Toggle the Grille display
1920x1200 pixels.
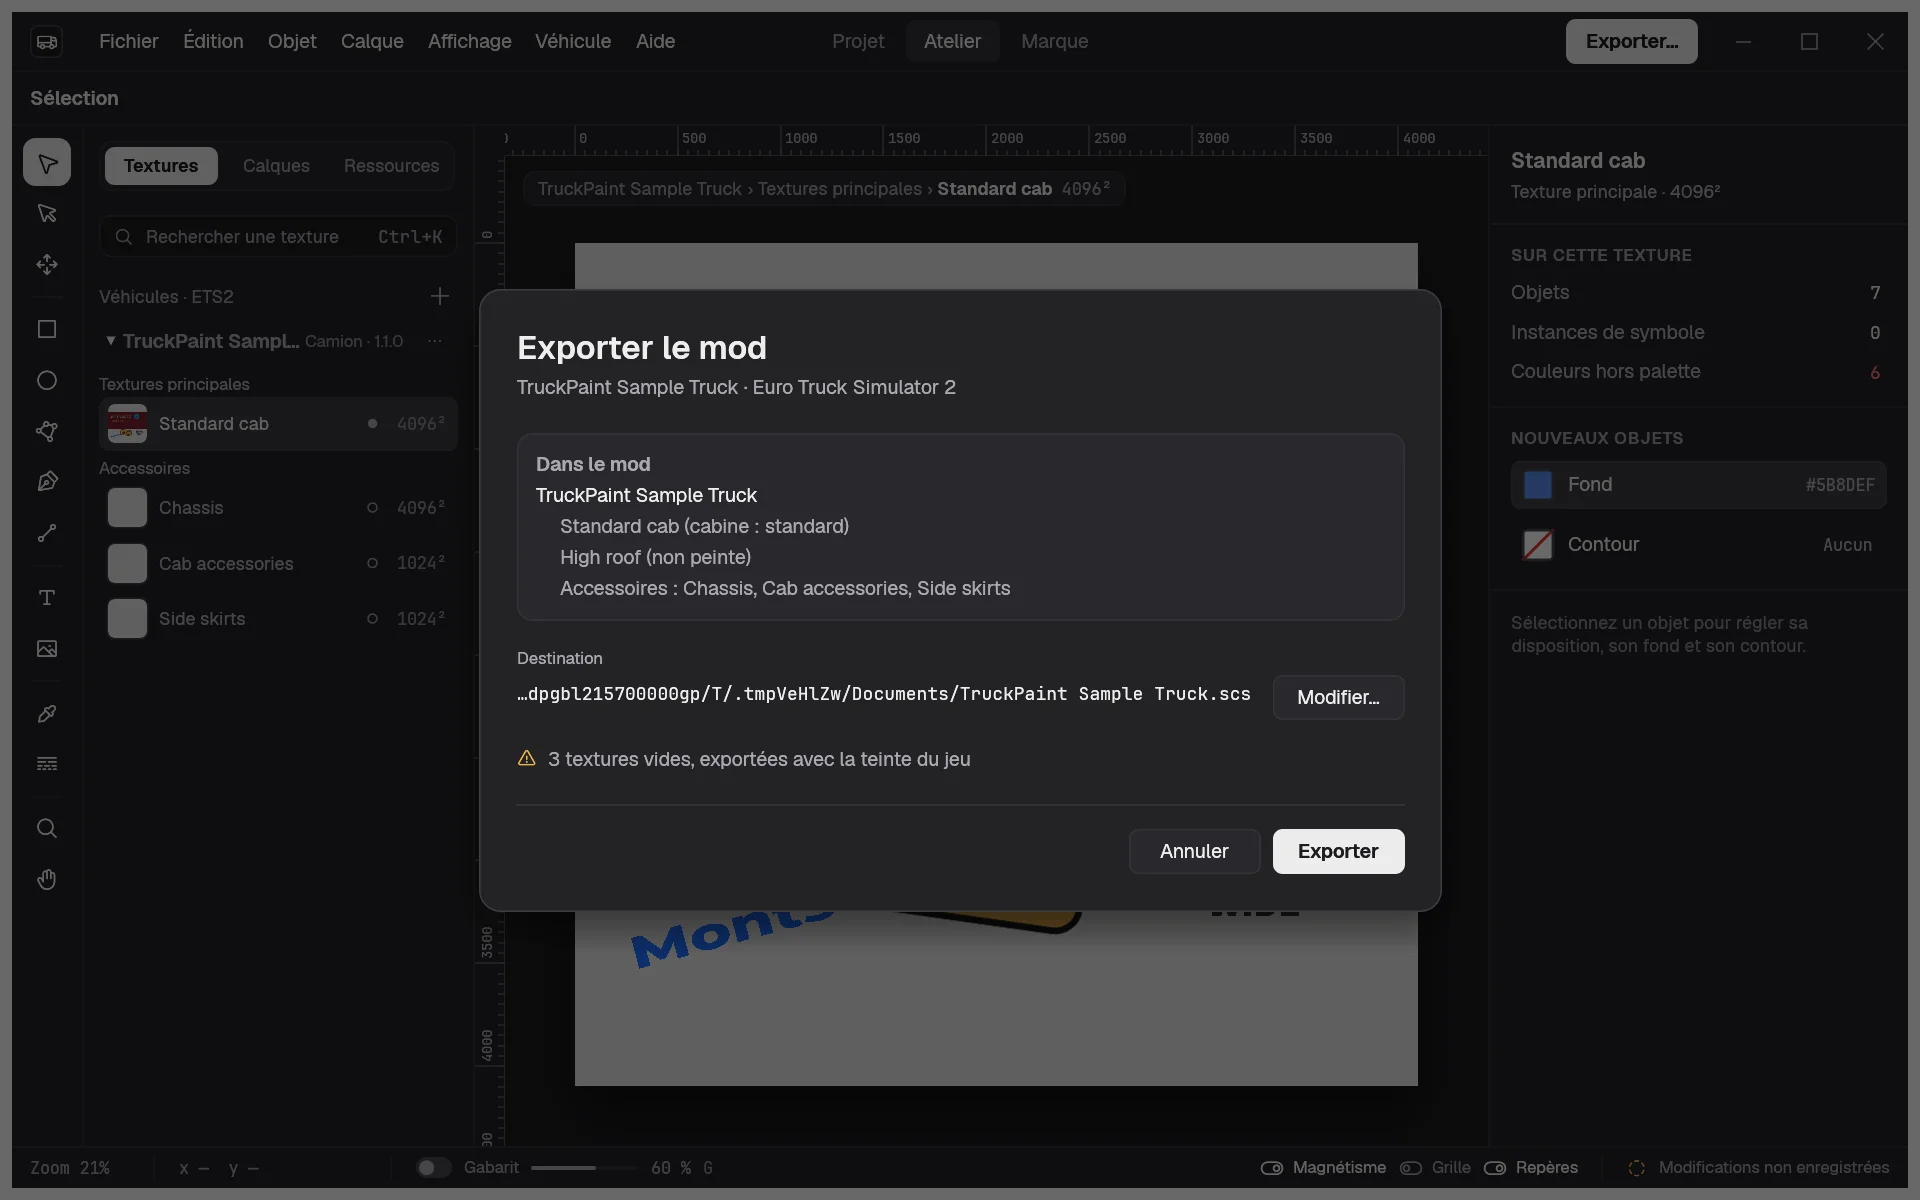[x=1411, y=1168]
